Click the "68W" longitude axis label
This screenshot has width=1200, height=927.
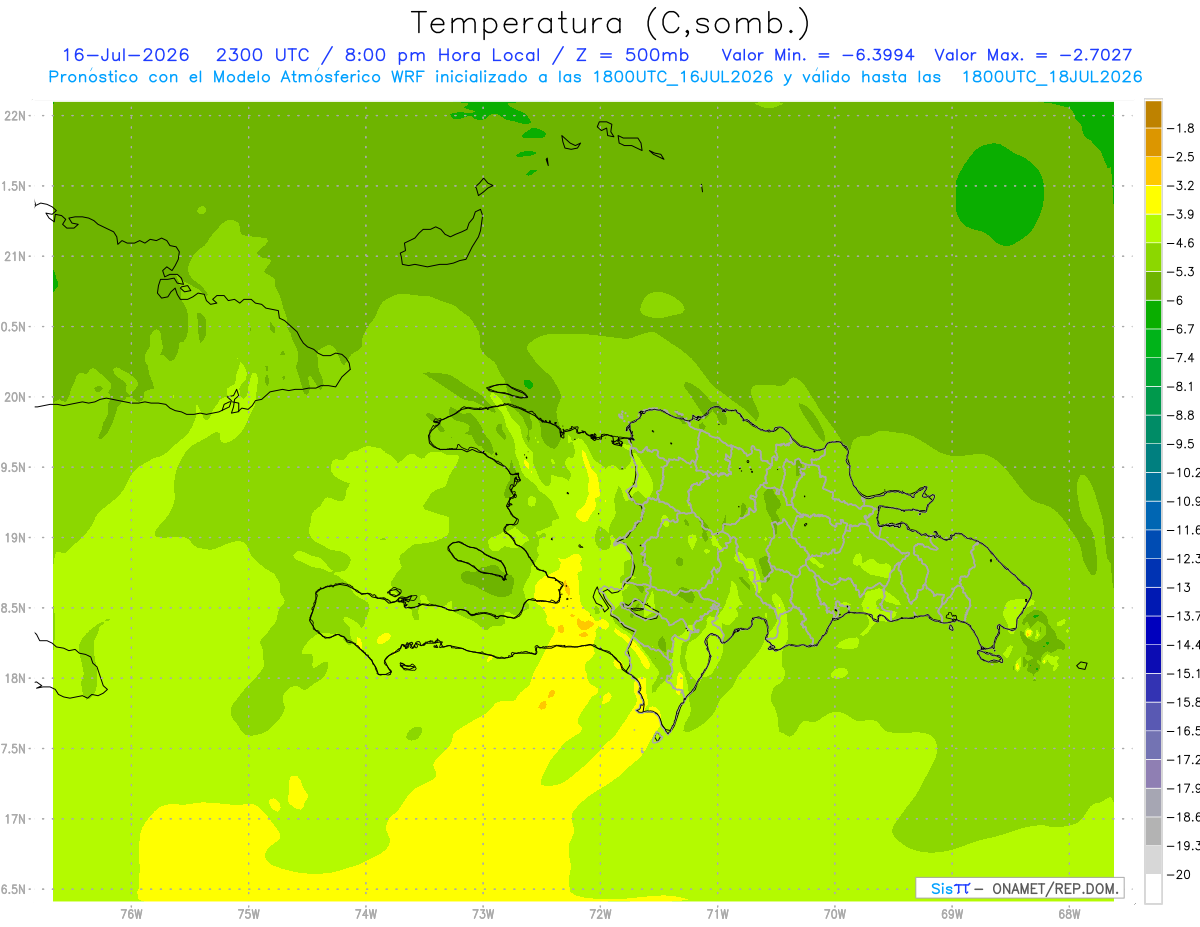coord(1069,915)
